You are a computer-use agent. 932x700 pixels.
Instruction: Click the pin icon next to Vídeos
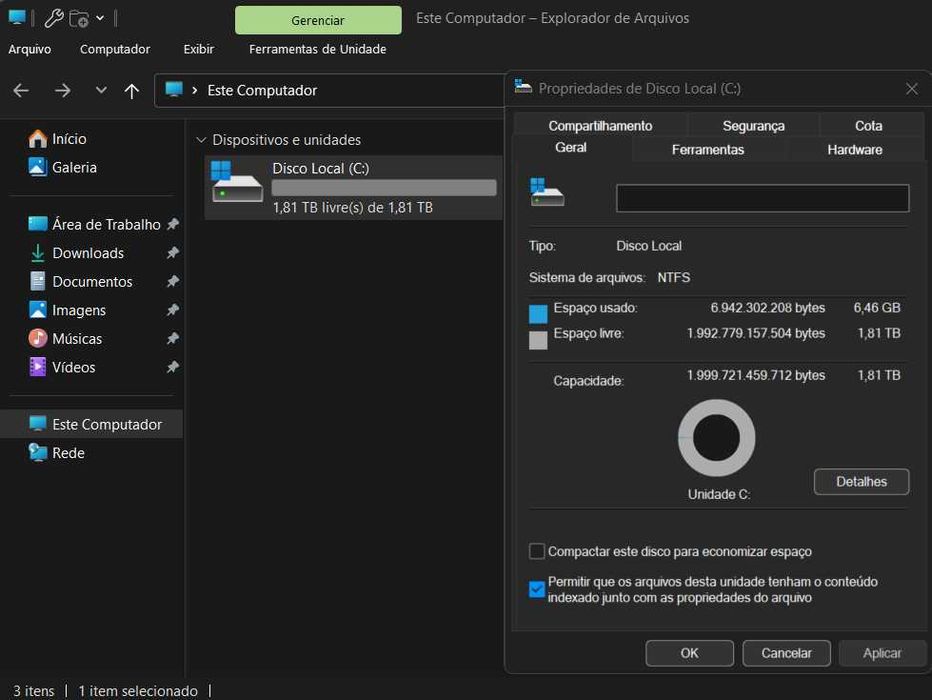pyautogui.click(x=172, y=367)
